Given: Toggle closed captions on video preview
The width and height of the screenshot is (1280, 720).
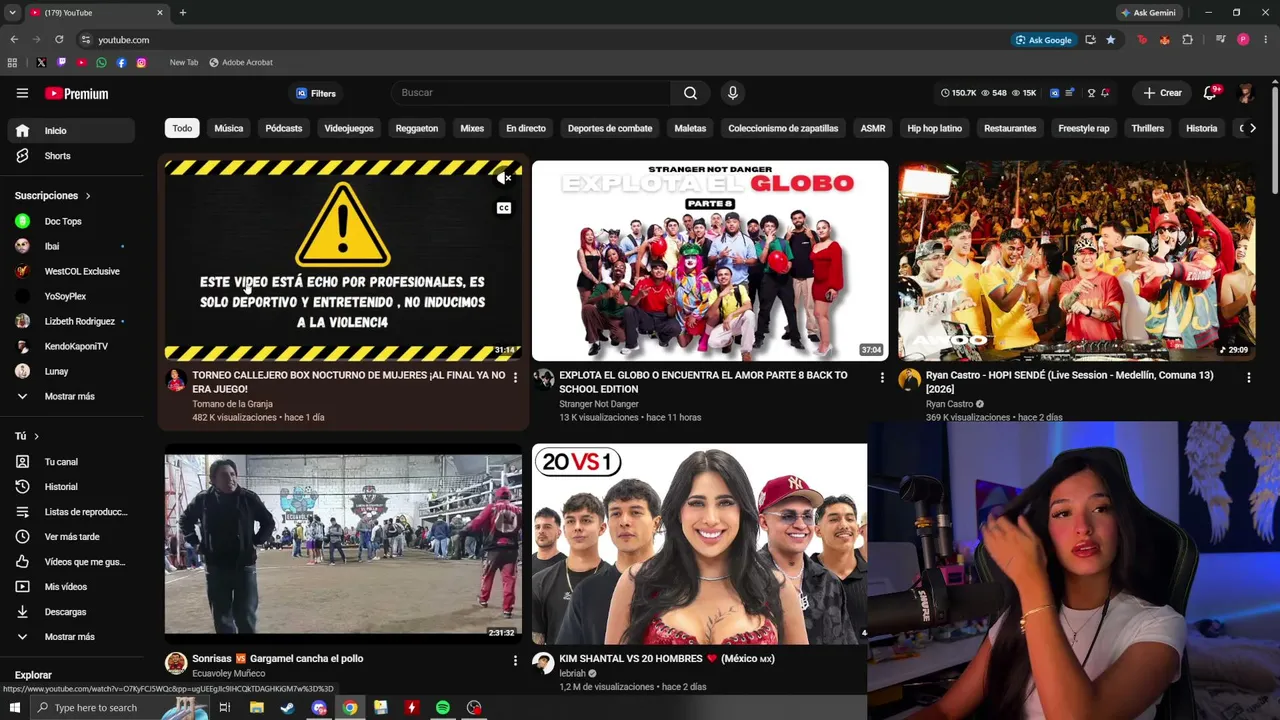Looking at the screenshot, I should pyautogui.click(x=504, y=208).
